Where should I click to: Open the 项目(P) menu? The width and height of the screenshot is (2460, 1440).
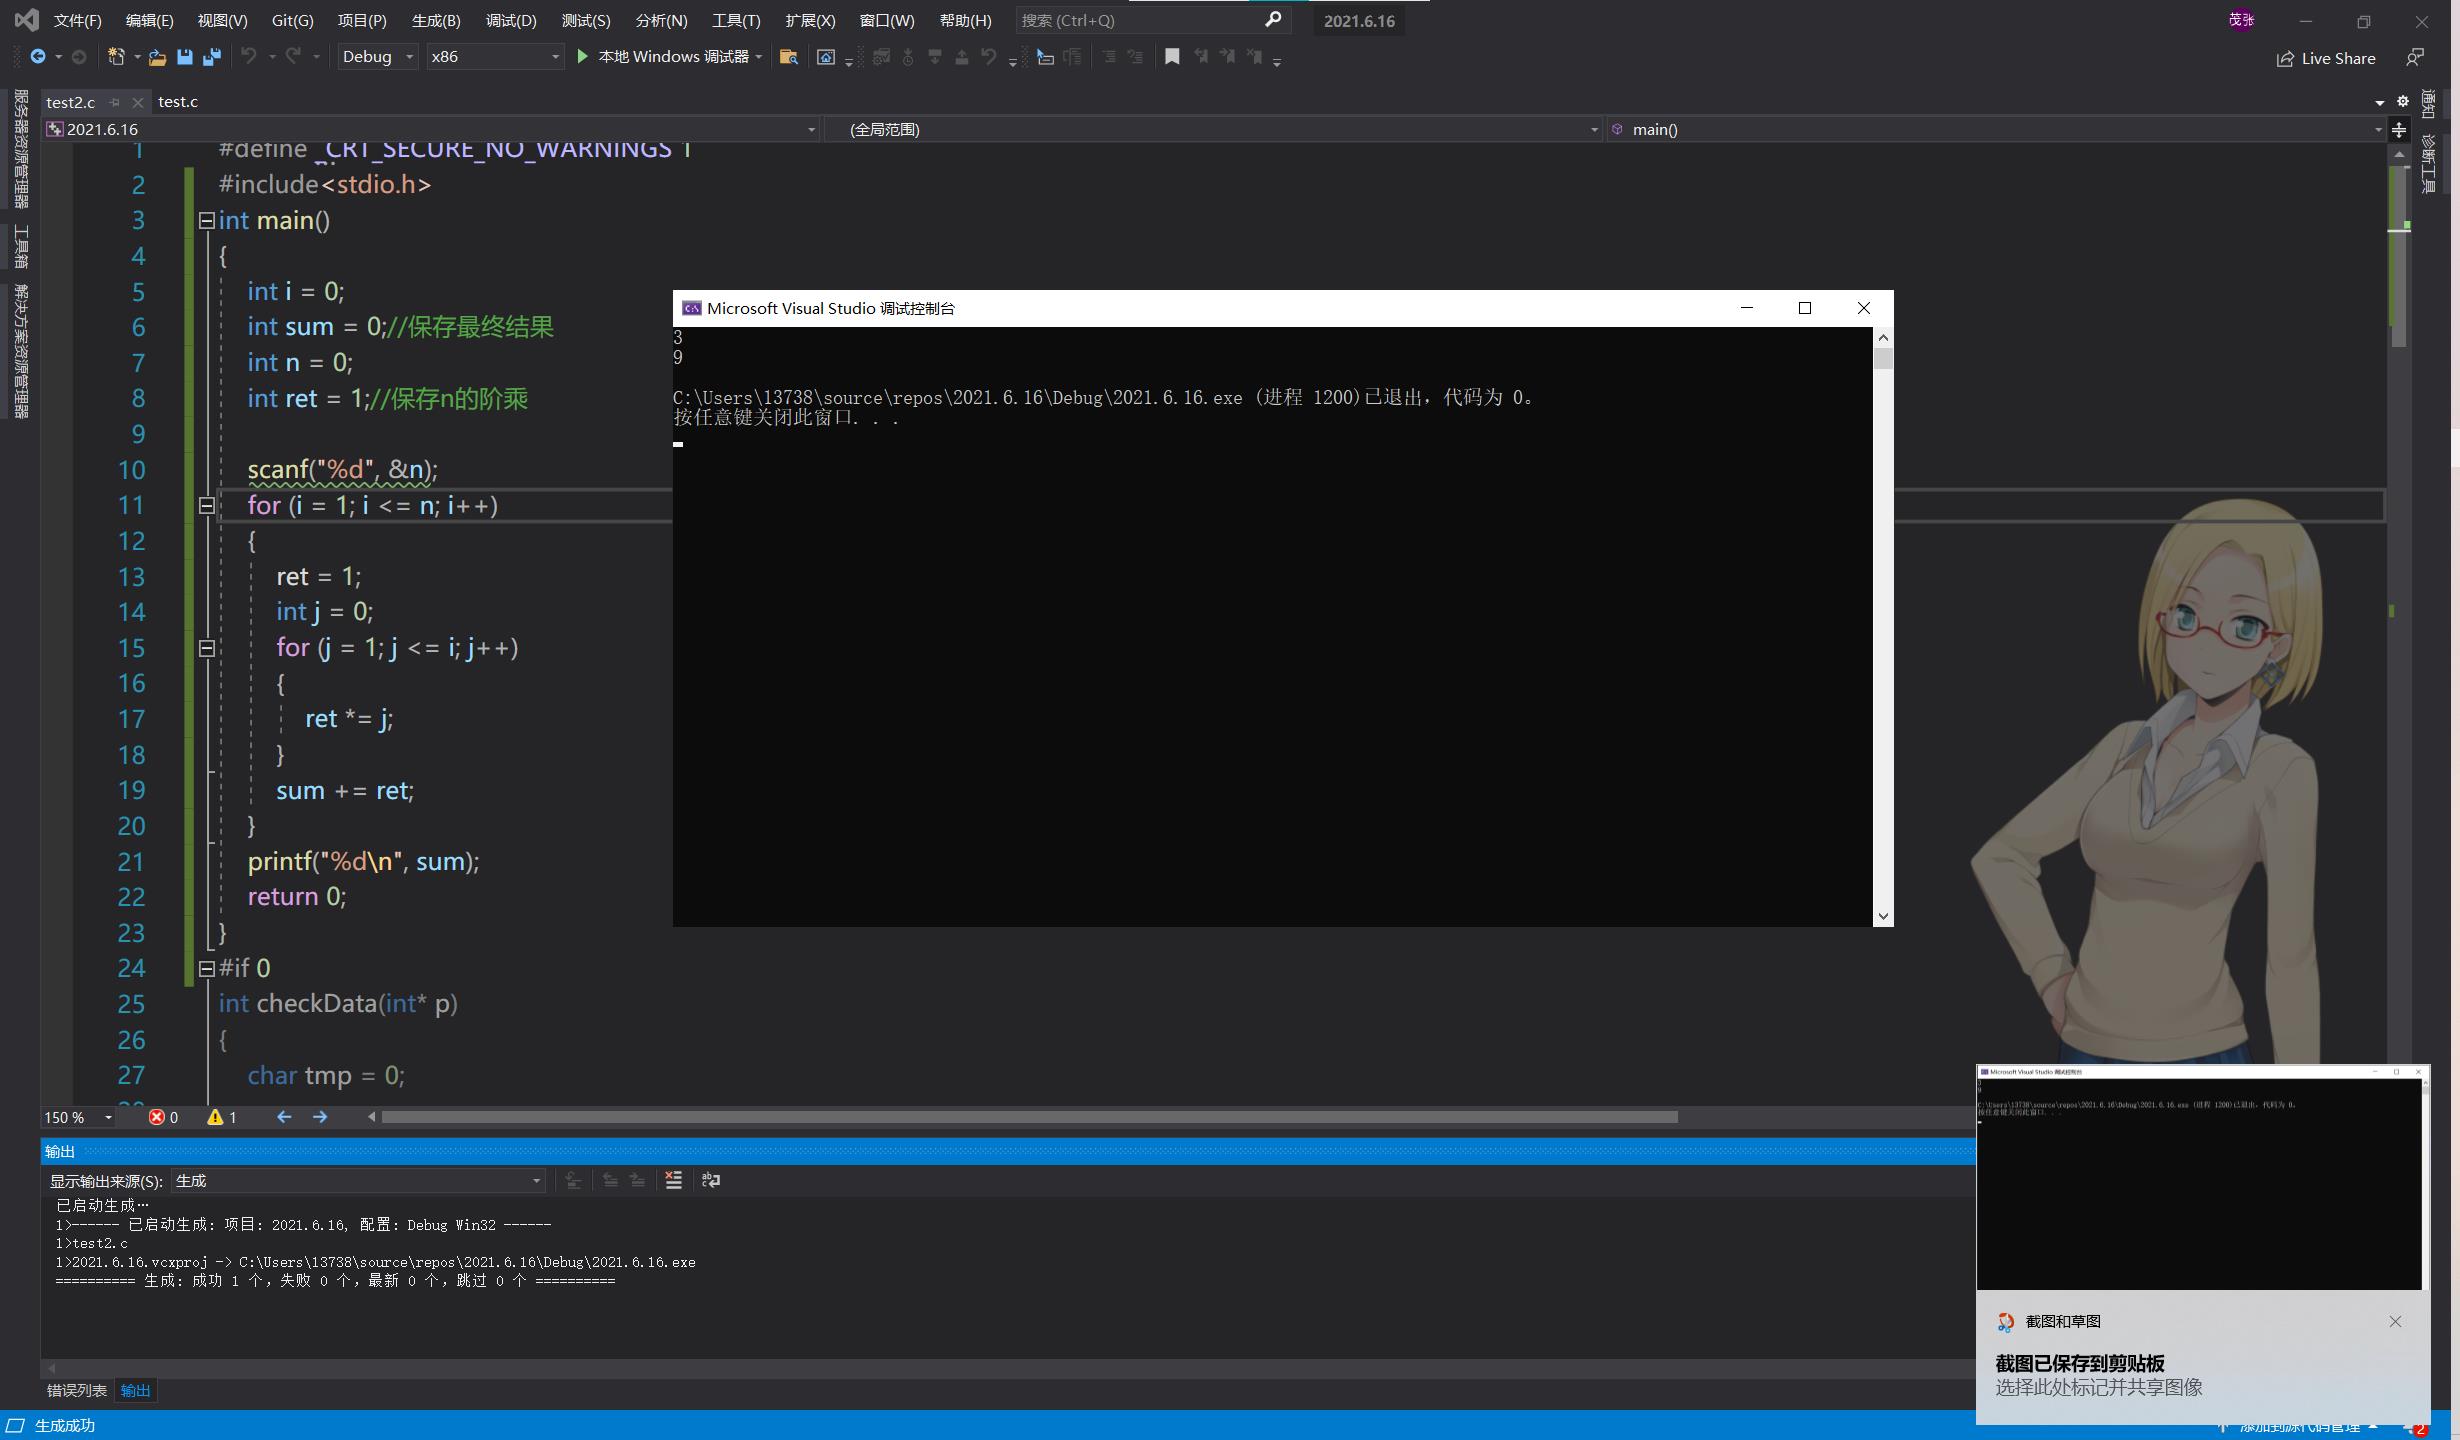point(362,20)
